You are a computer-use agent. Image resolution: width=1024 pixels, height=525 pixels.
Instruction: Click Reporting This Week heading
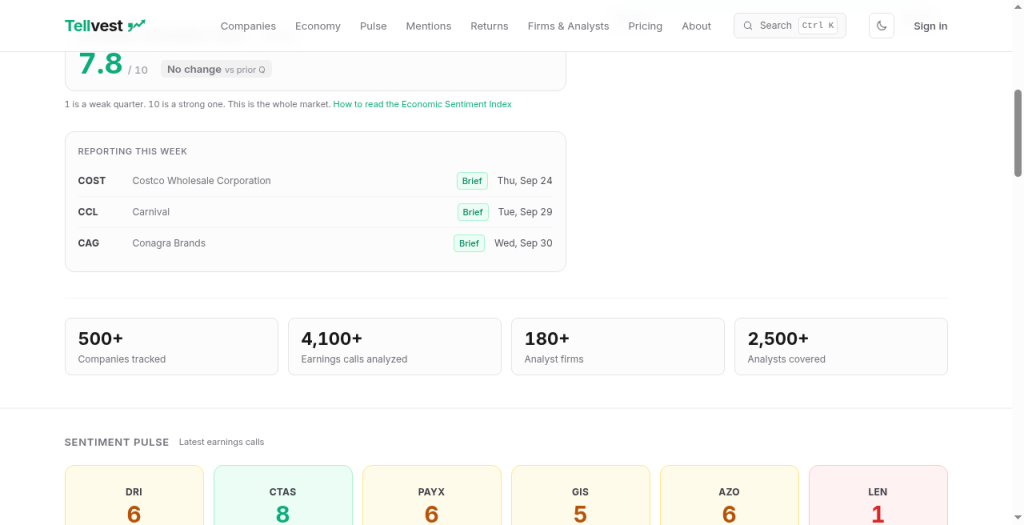coord(133,151)
